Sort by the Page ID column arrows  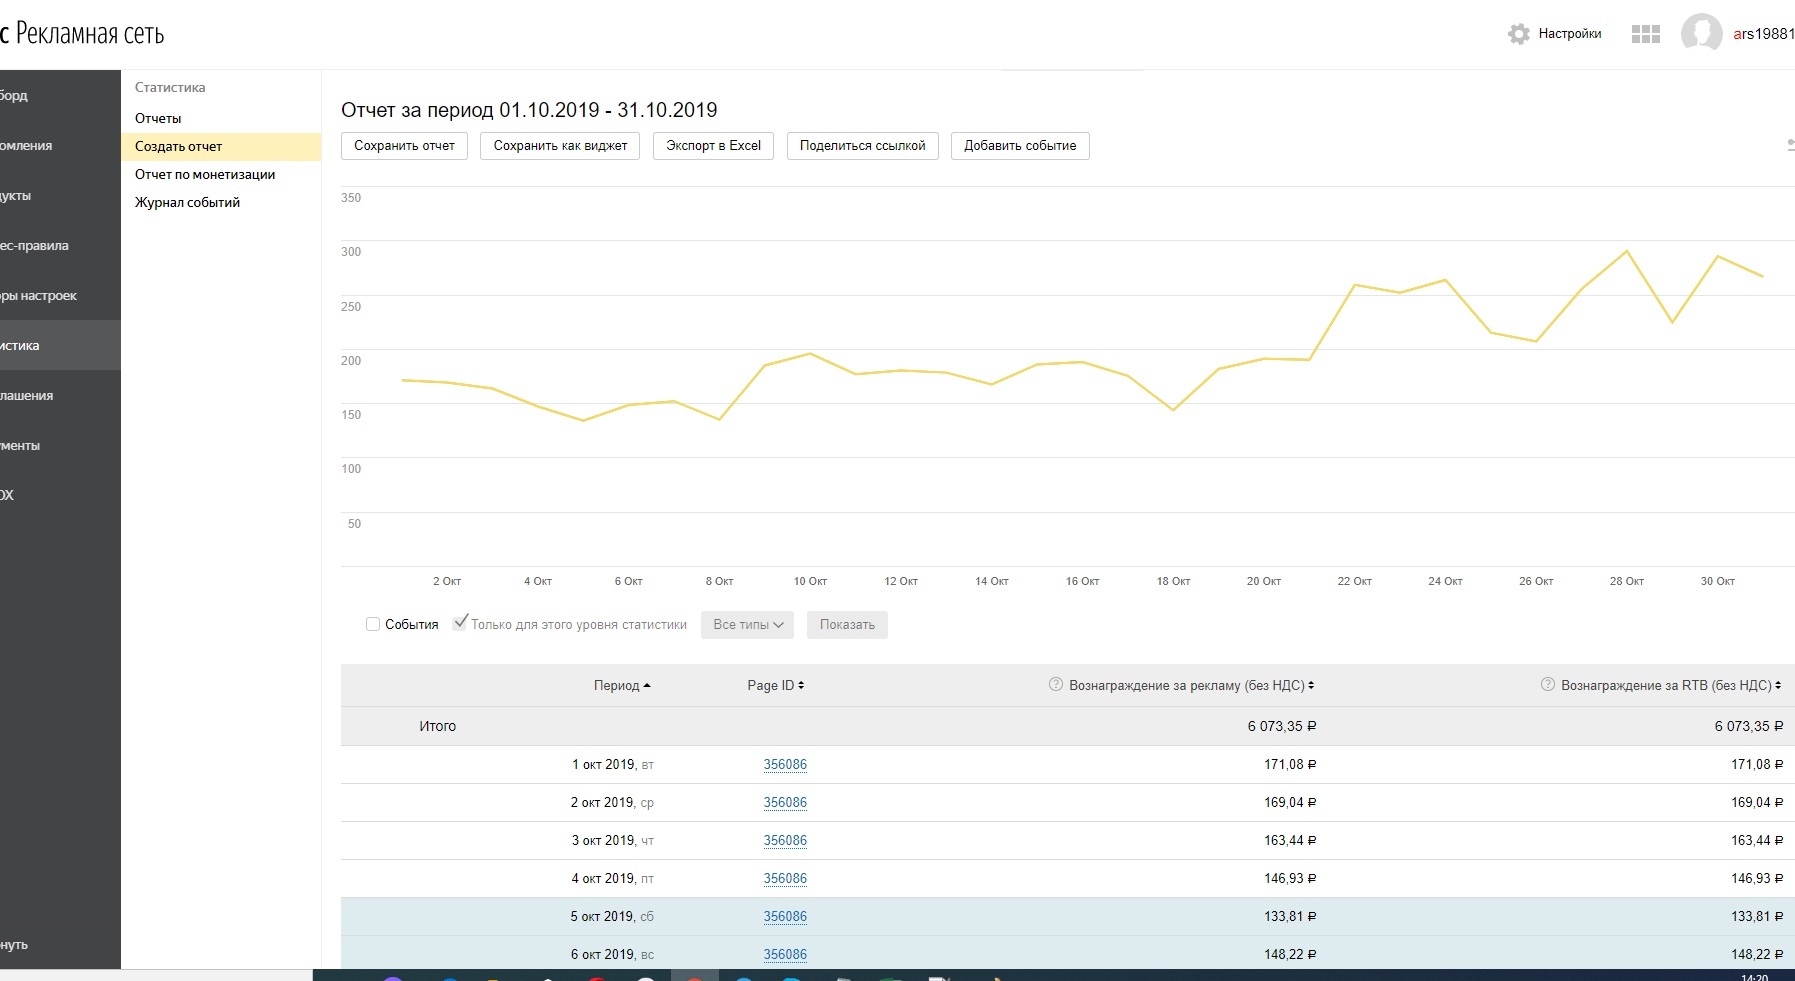tap(801, 686)
